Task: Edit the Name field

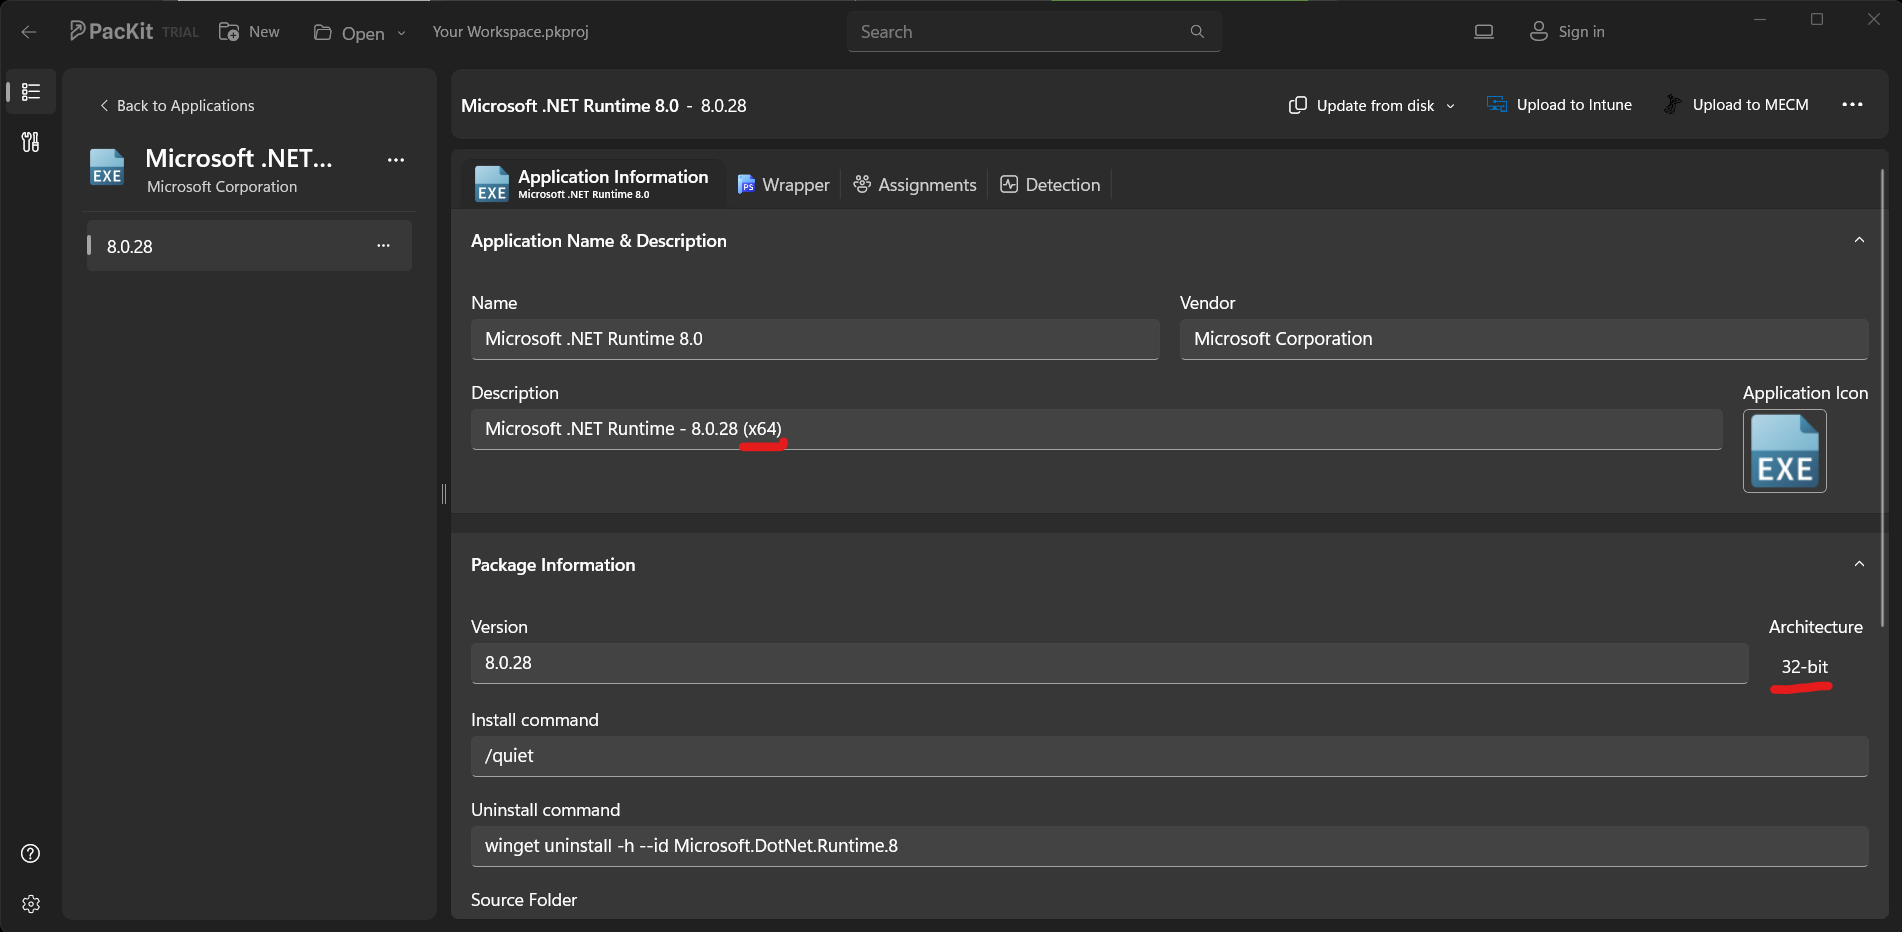Action: tap(815, 339)
